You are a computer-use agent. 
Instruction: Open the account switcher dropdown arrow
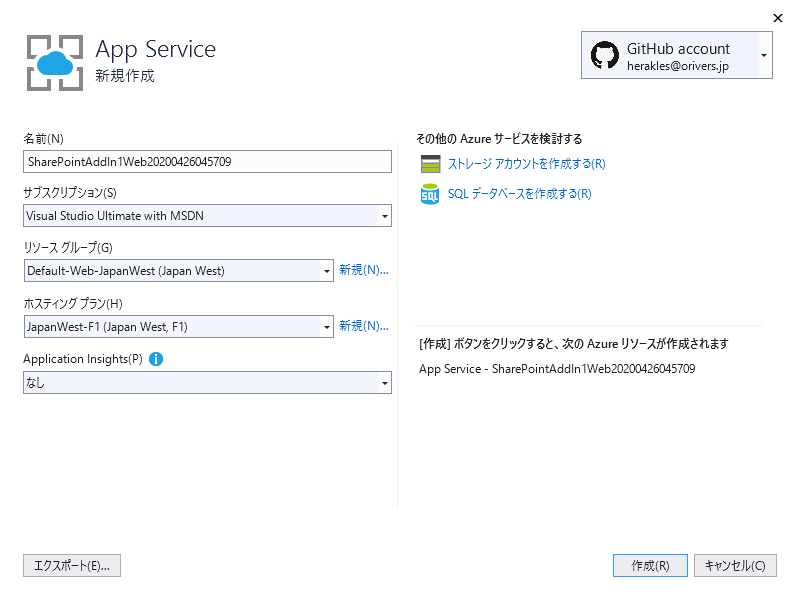(764, 55)
